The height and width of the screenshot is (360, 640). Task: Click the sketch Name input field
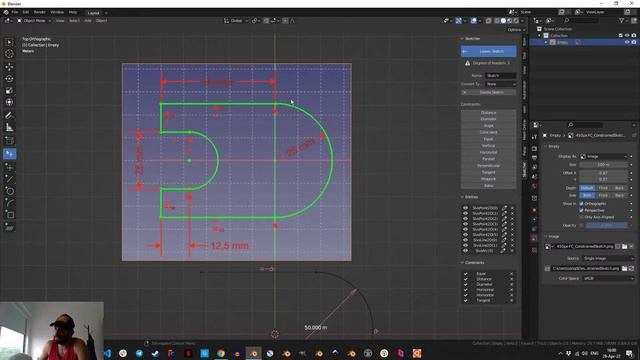click(500, 76)
